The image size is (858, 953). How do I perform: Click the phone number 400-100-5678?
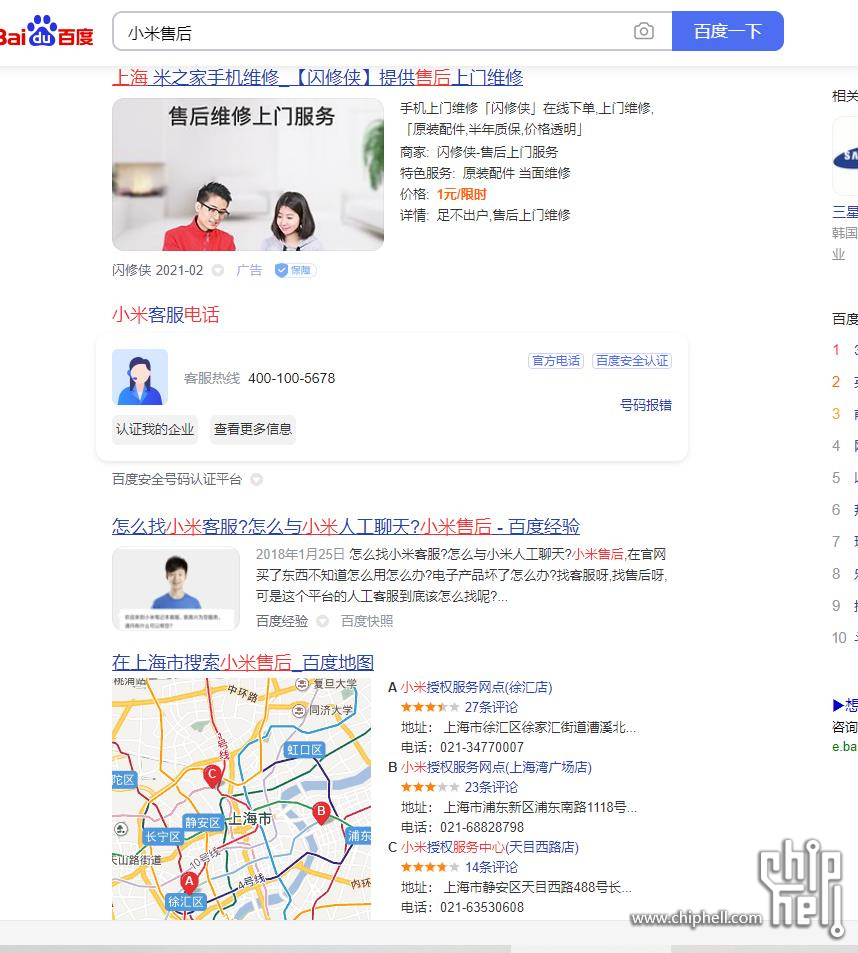point(292,379)
